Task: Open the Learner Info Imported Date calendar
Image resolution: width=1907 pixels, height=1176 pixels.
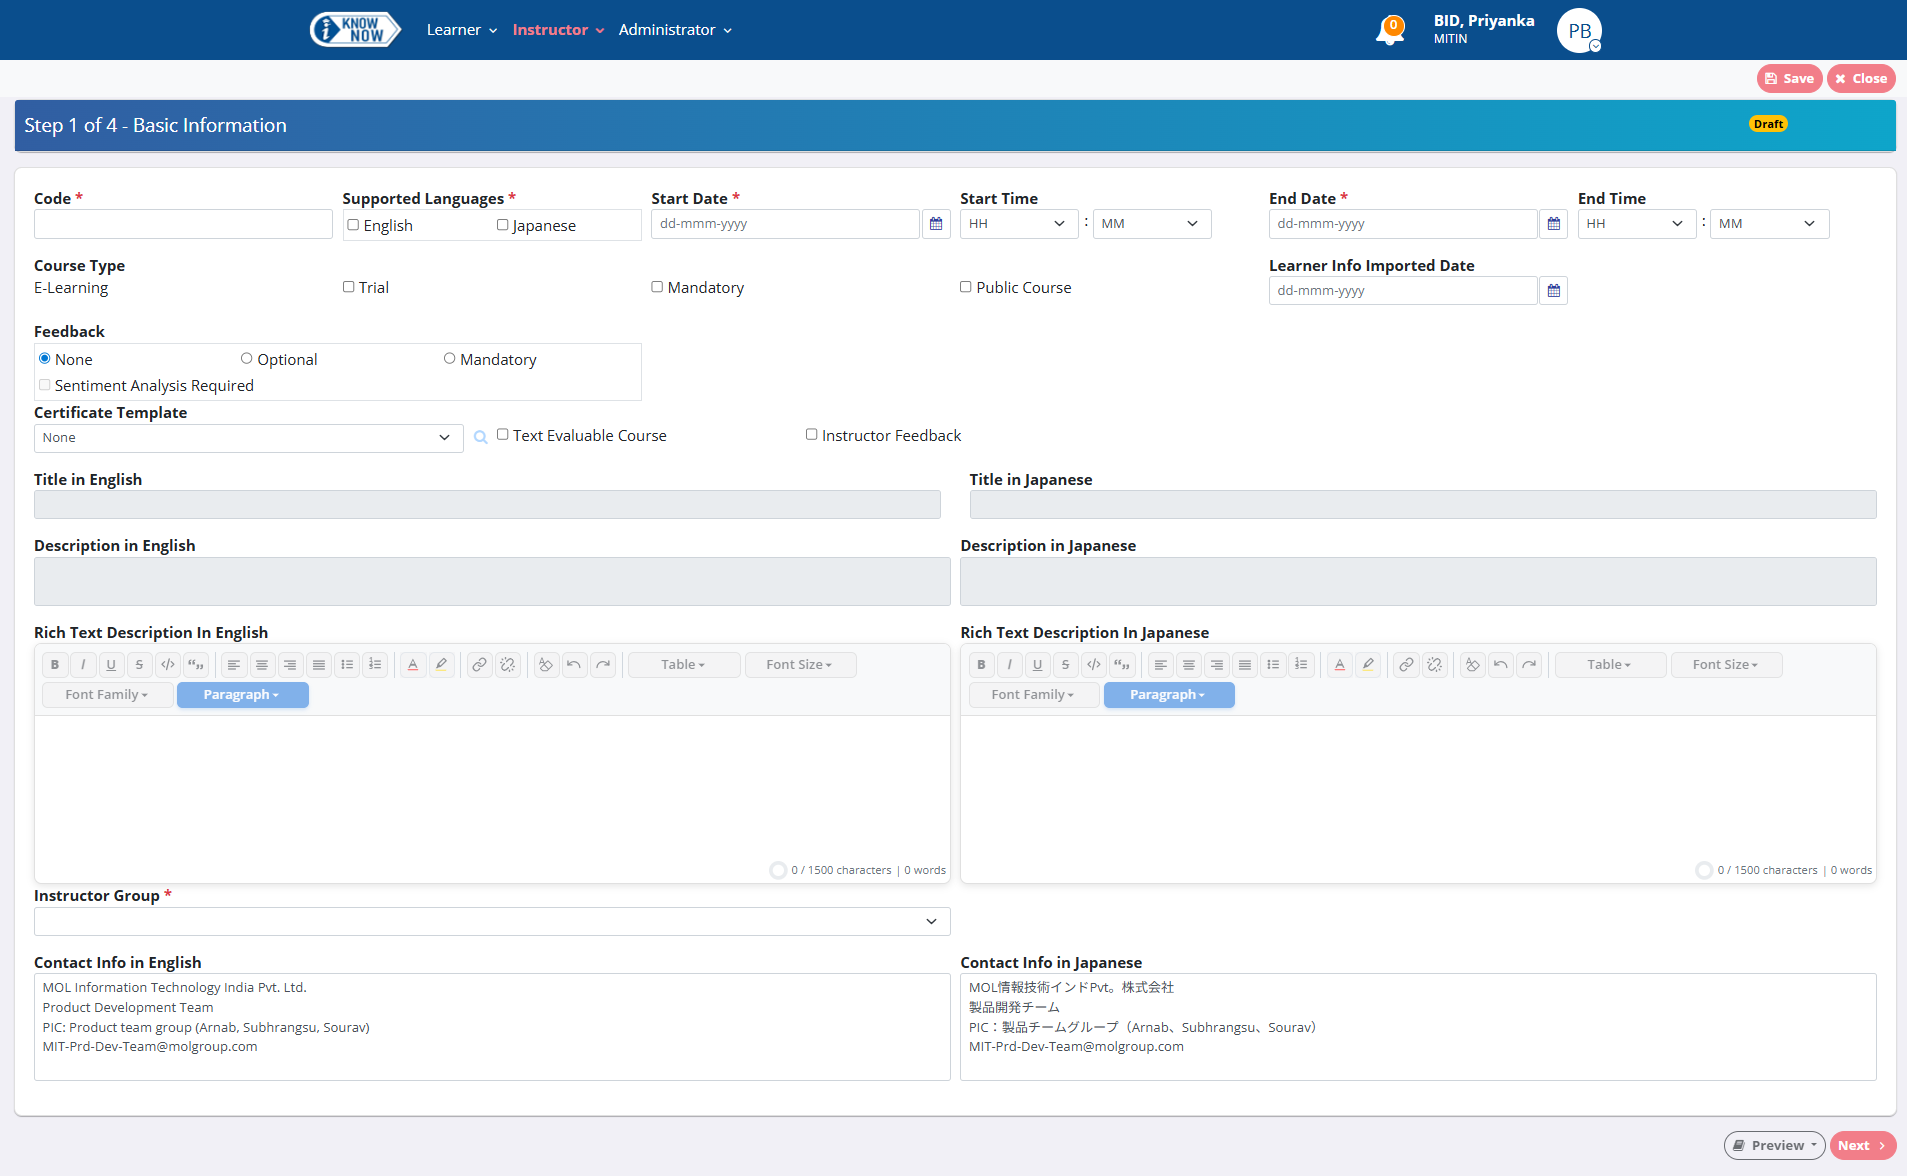Action: click(1553, 291)
